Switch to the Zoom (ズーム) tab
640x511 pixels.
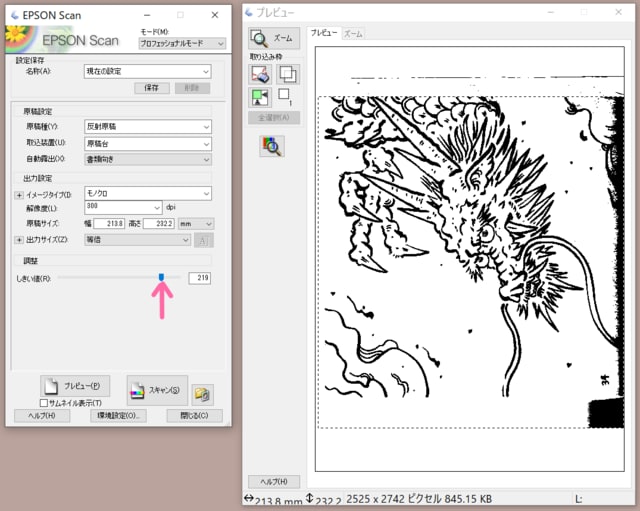pos(353,33)
